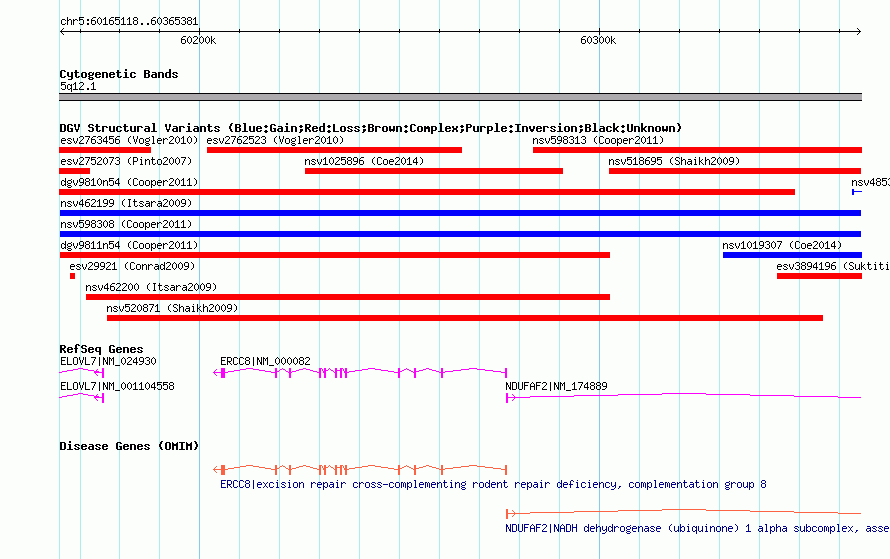Image resolution: width=890 pixels, height=559 pixels.
Task: Click the NDUFAF2|NM_174889 RefSeq gene line
Action: point(683,397)
